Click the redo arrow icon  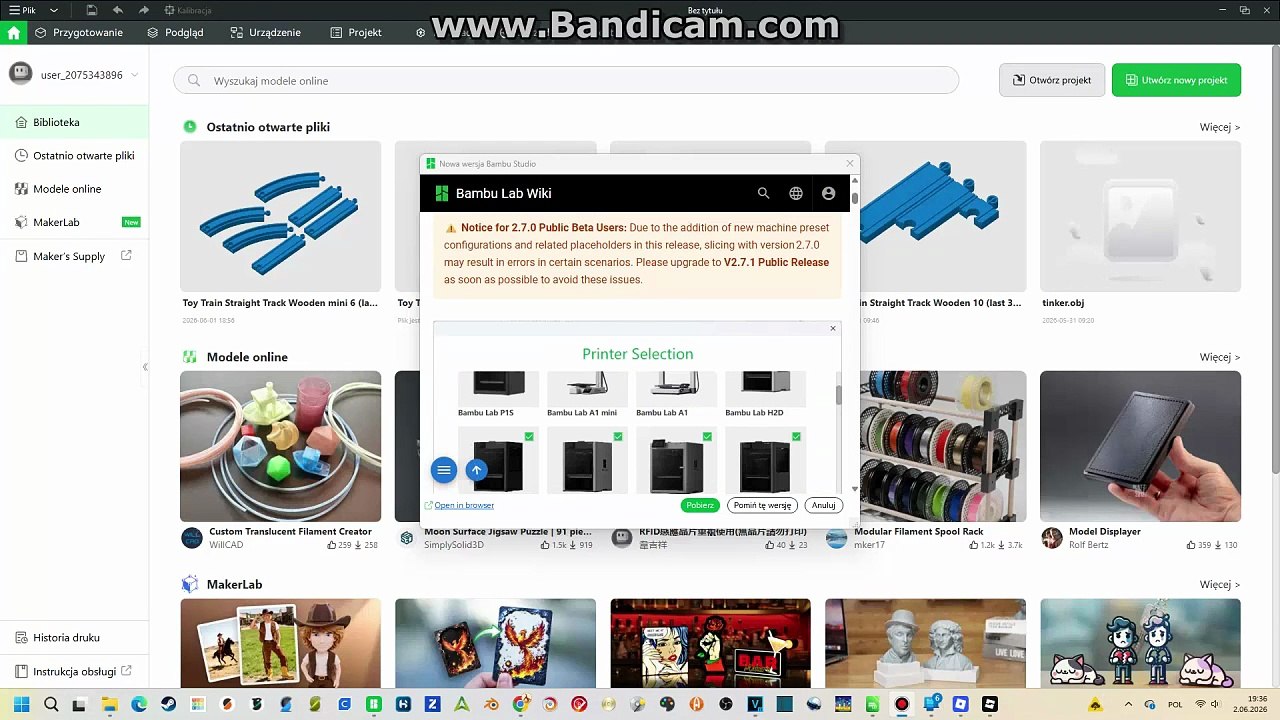tap(144, 10)
